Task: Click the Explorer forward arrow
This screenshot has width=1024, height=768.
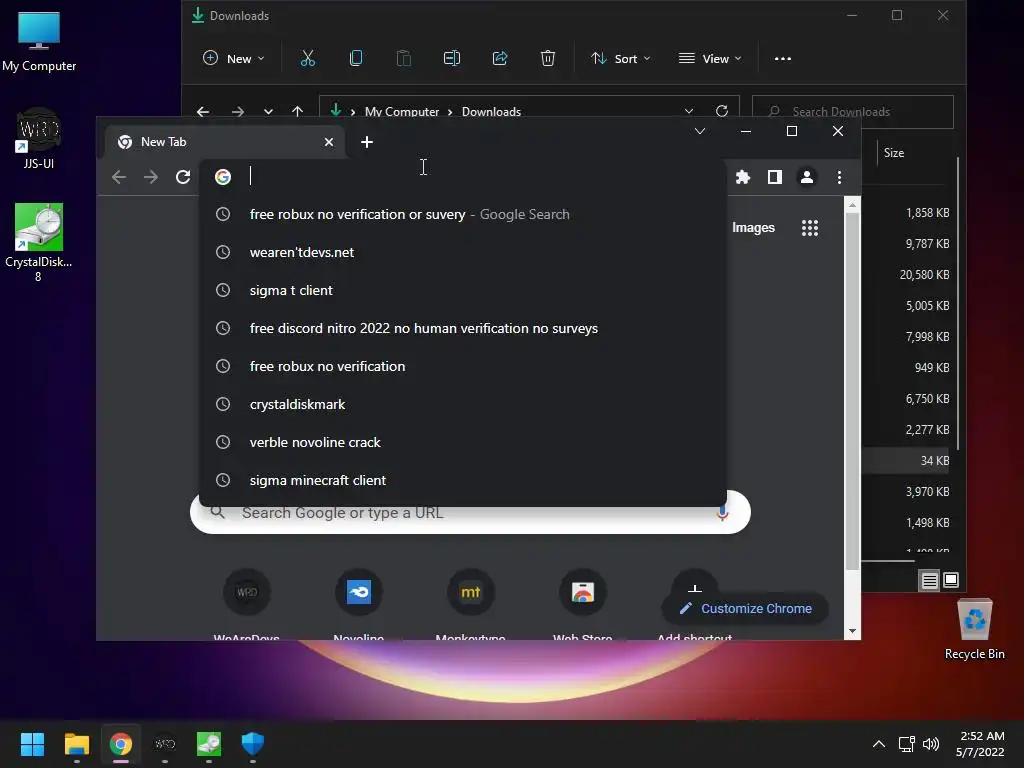Action: coord(238,112)
